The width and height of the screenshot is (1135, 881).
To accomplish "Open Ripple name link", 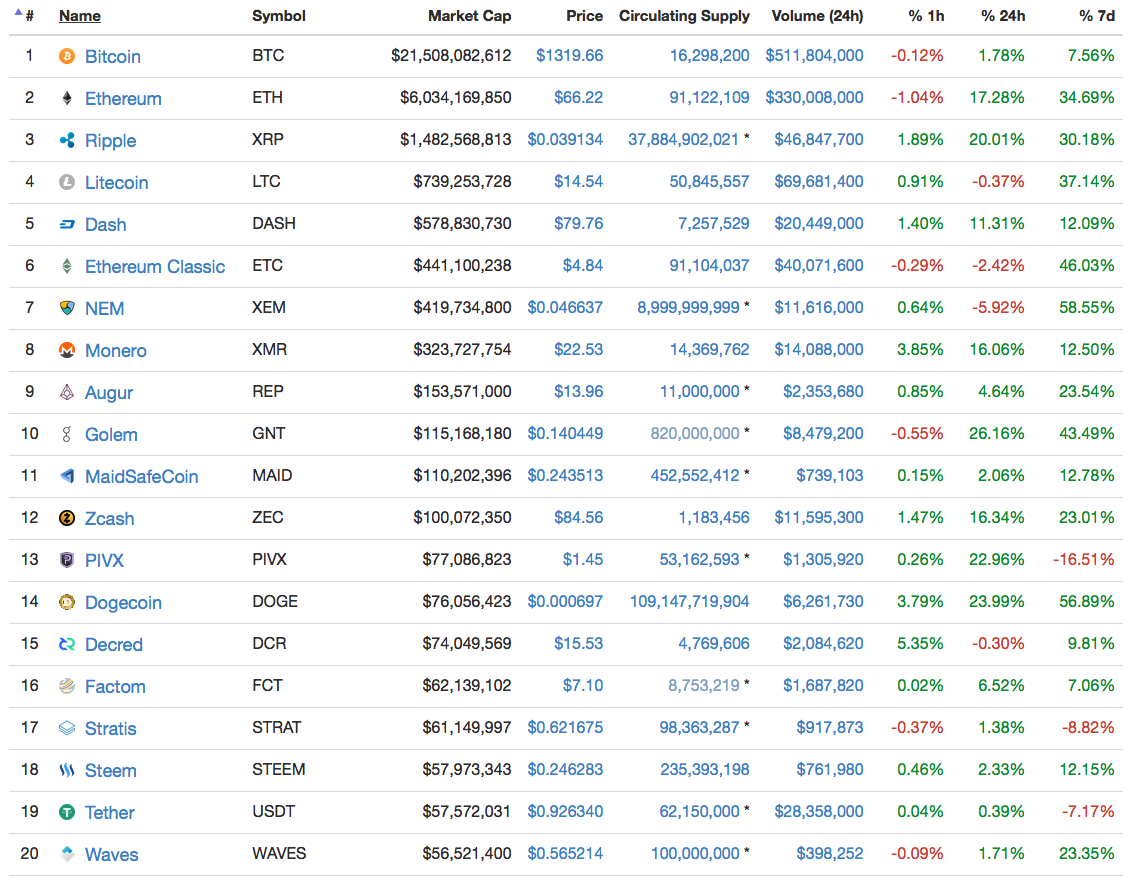I will click(111, 140).
